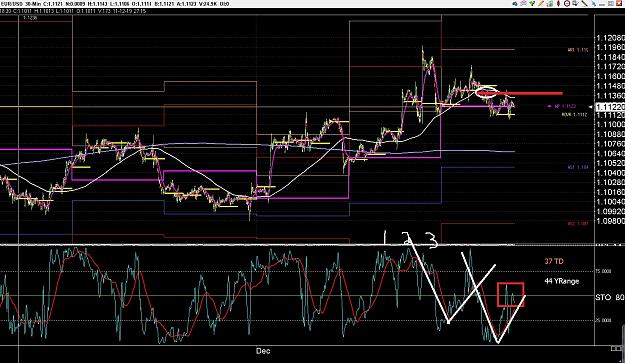Click the 1.1100 price axis label

point(610,125)
